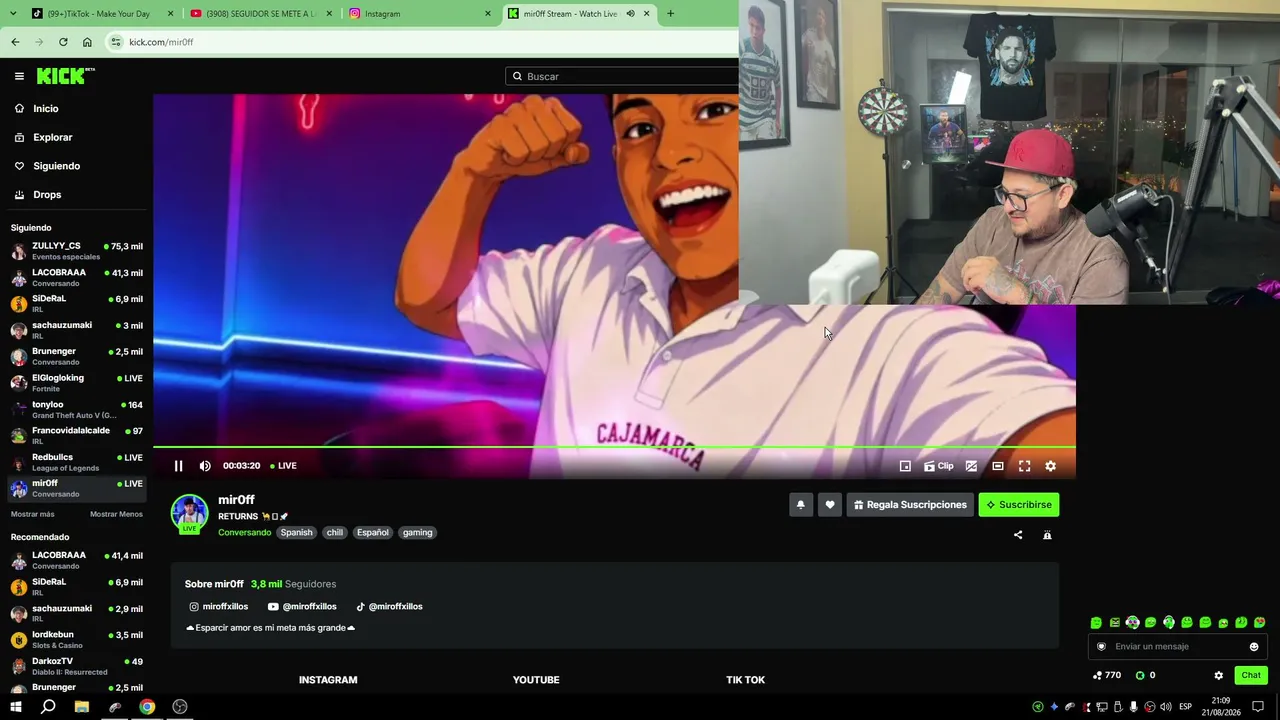Share the mir0ff channel
Image resolution: width=1280 pixels, height=720 pixels.
tap(1018, 535)
